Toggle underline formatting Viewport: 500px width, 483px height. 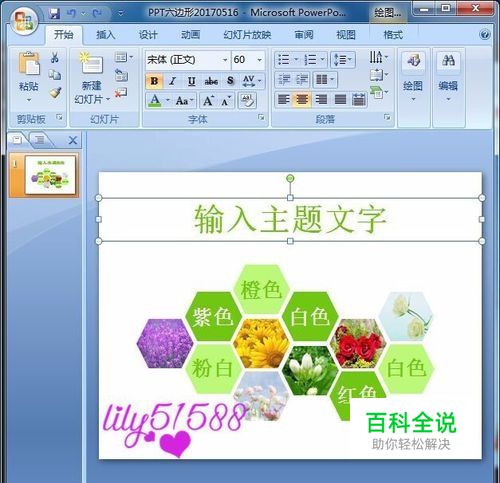coord(191,81)
